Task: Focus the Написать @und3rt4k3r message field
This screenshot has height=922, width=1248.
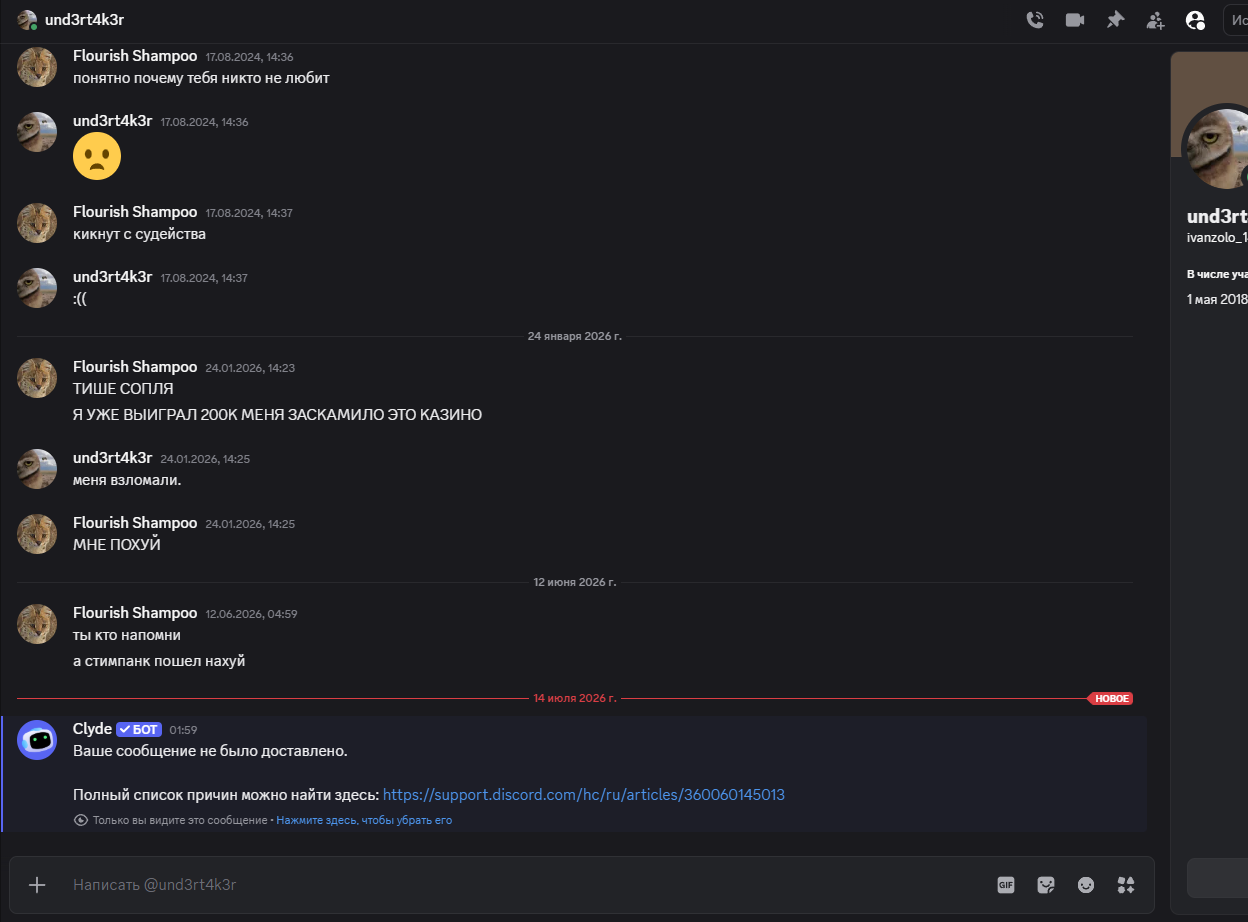Action: [520, 885]
